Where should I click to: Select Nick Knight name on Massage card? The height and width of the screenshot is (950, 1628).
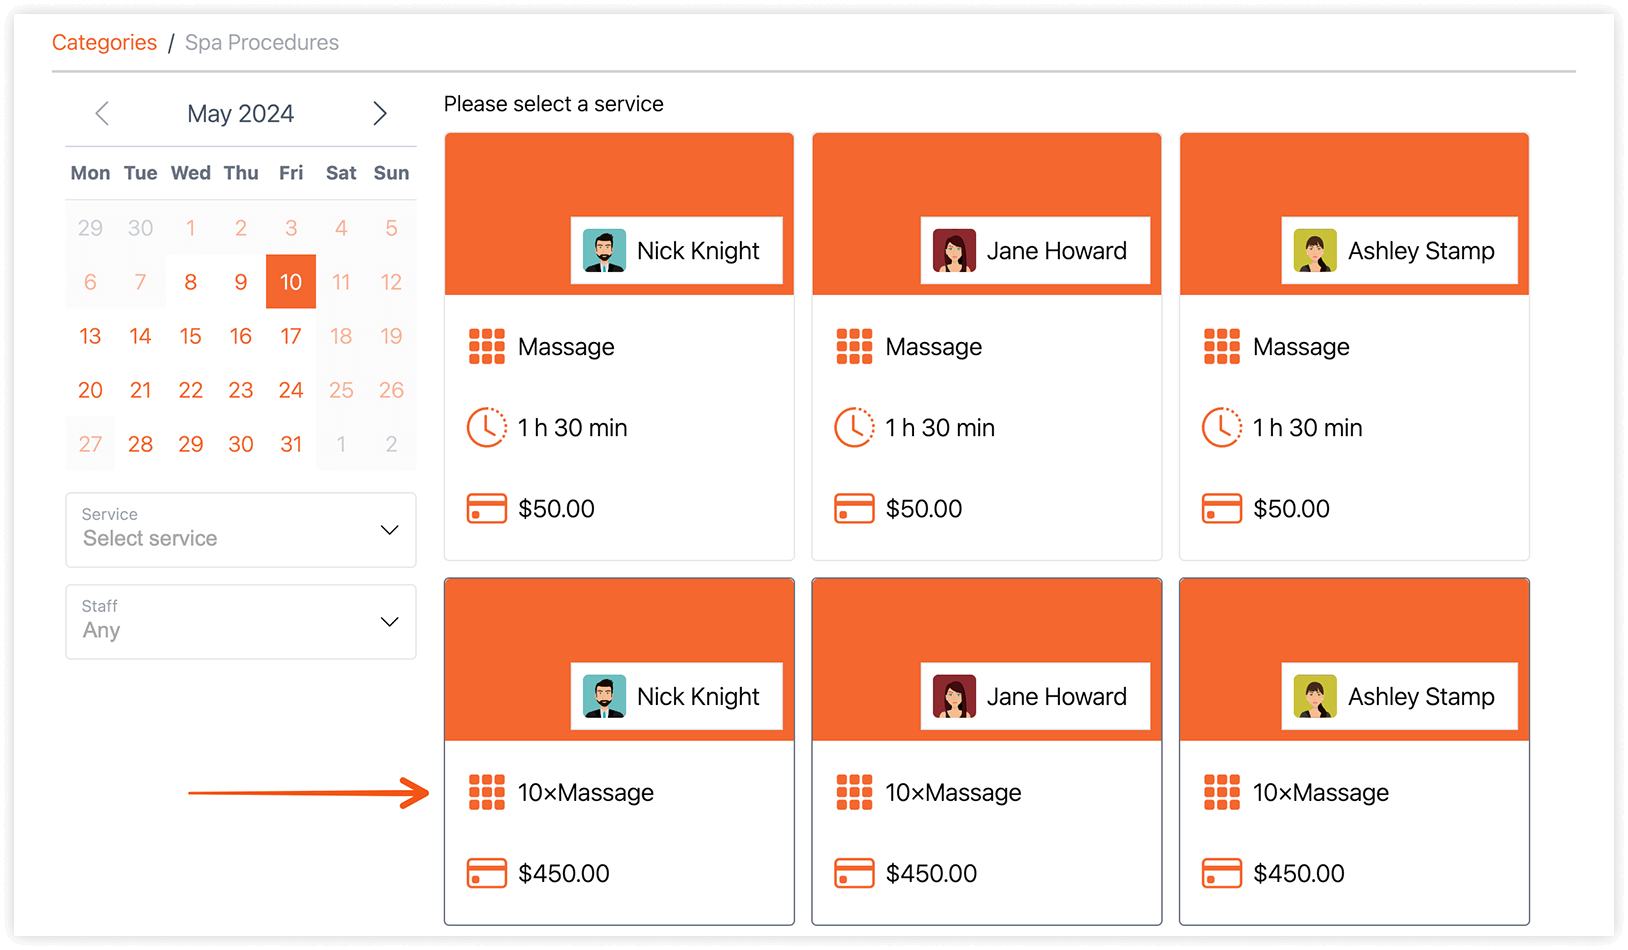pos(698,251)
